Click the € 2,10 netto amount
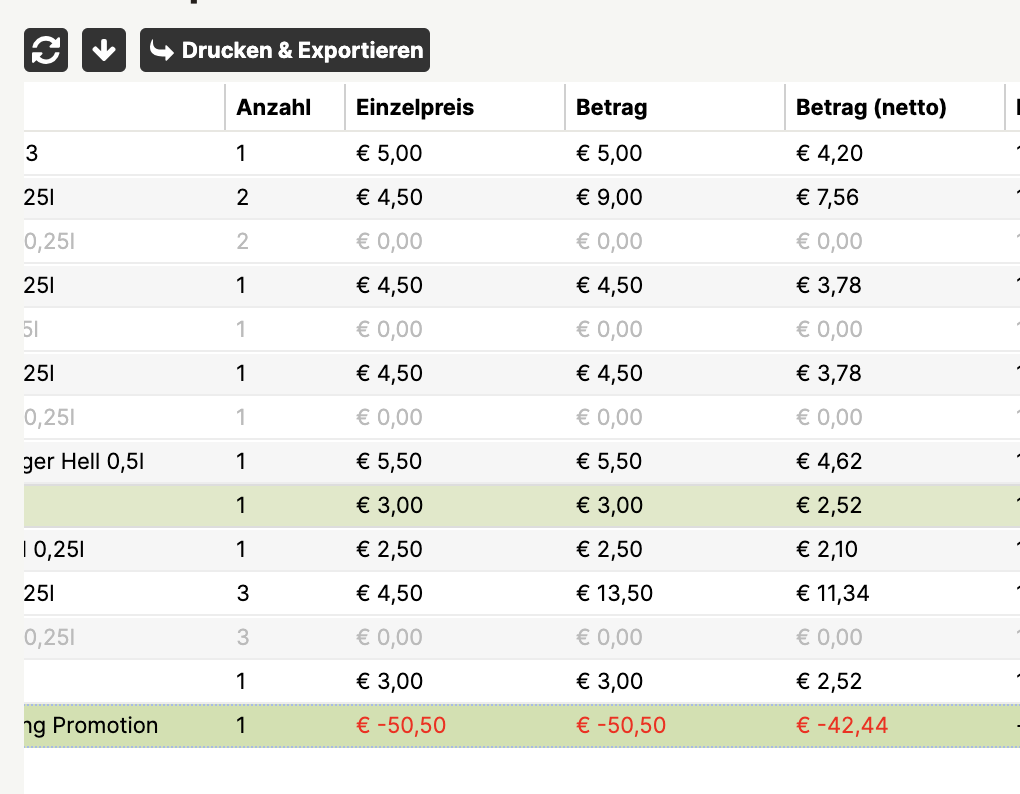Image resolution: width=1020 pixels, height=794 pixels. [827, 549]
